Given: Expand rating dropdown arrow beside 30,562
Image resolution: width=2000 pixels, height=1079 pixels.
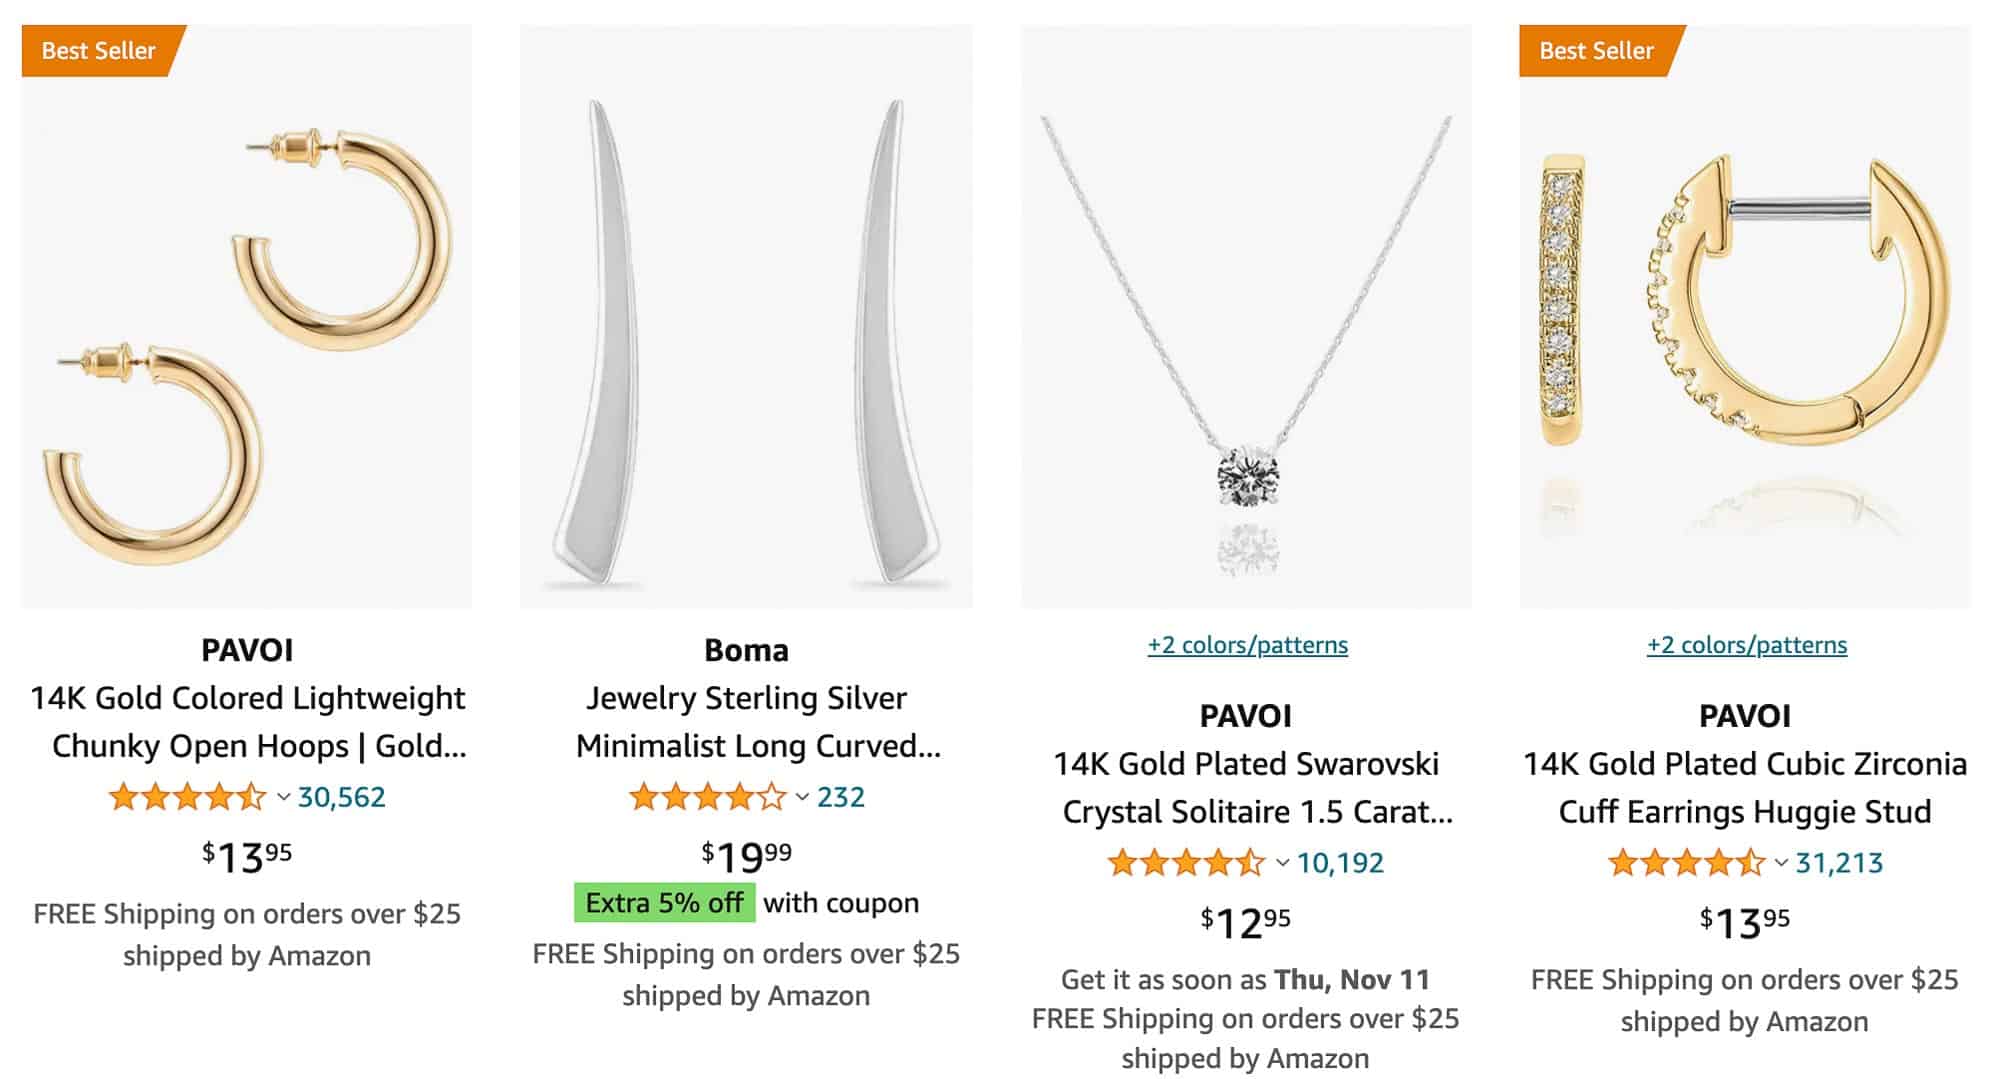Looking at the screenshot, I should (283, 797).
